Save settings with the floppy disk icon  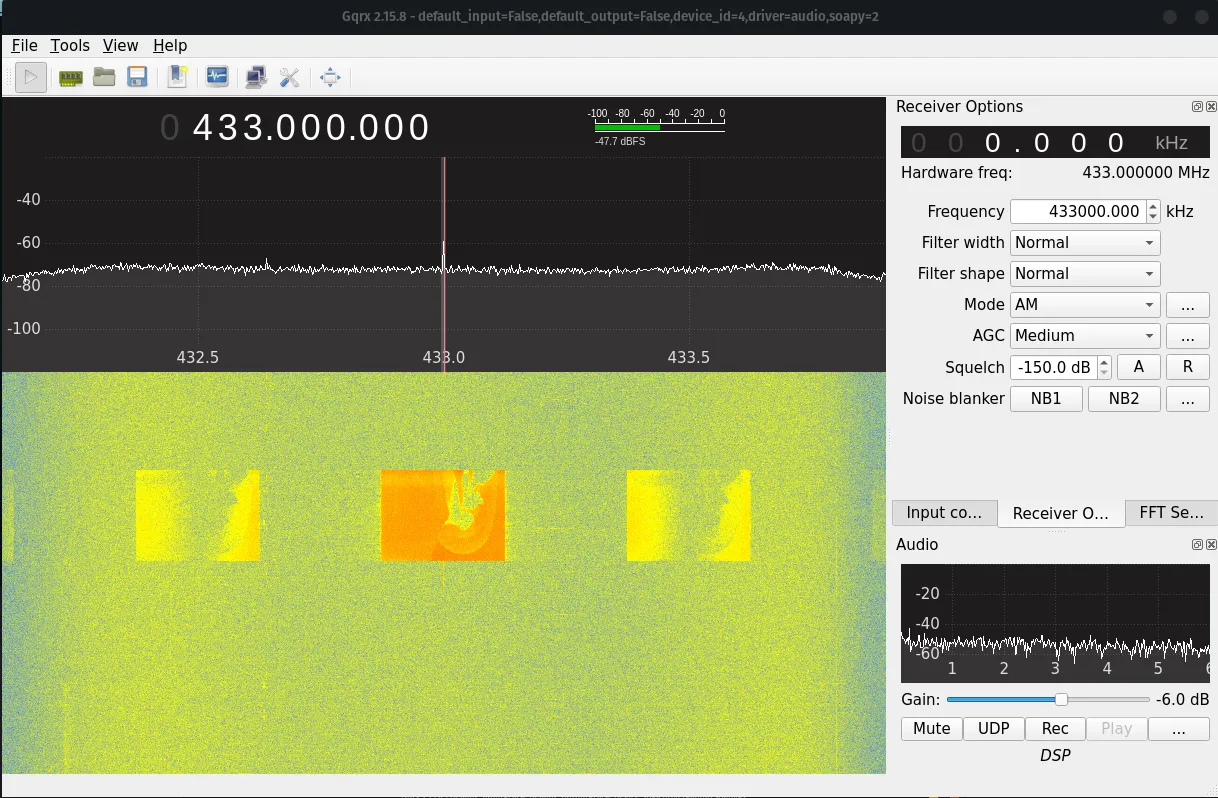click(137, 77)
